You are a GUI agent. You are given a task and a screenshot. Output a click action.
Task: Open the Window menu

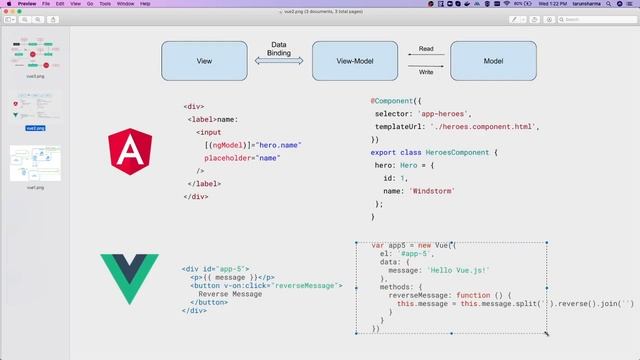click(125, 4)
